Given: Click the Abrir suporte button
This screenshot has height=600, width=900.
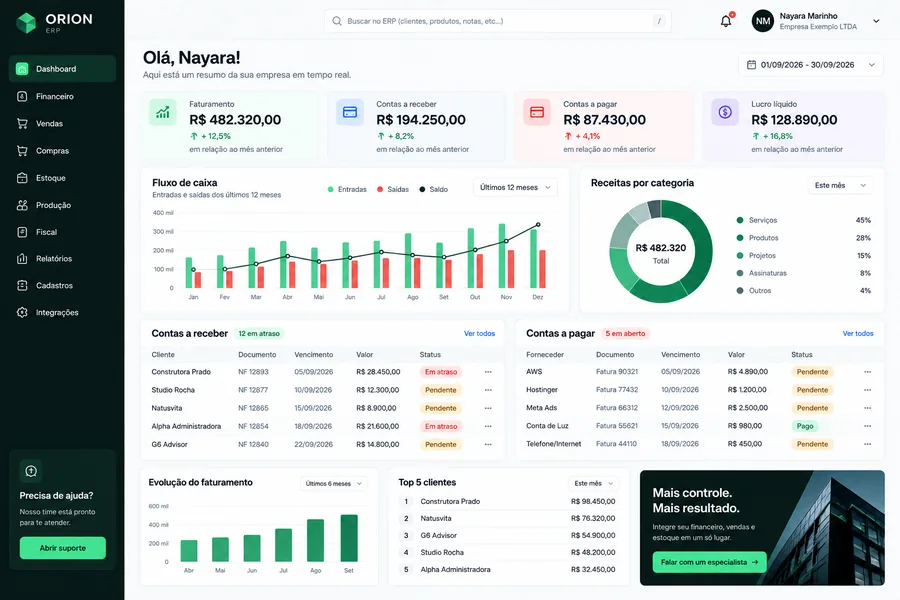Looking at the screenshot, I should 63,548.
